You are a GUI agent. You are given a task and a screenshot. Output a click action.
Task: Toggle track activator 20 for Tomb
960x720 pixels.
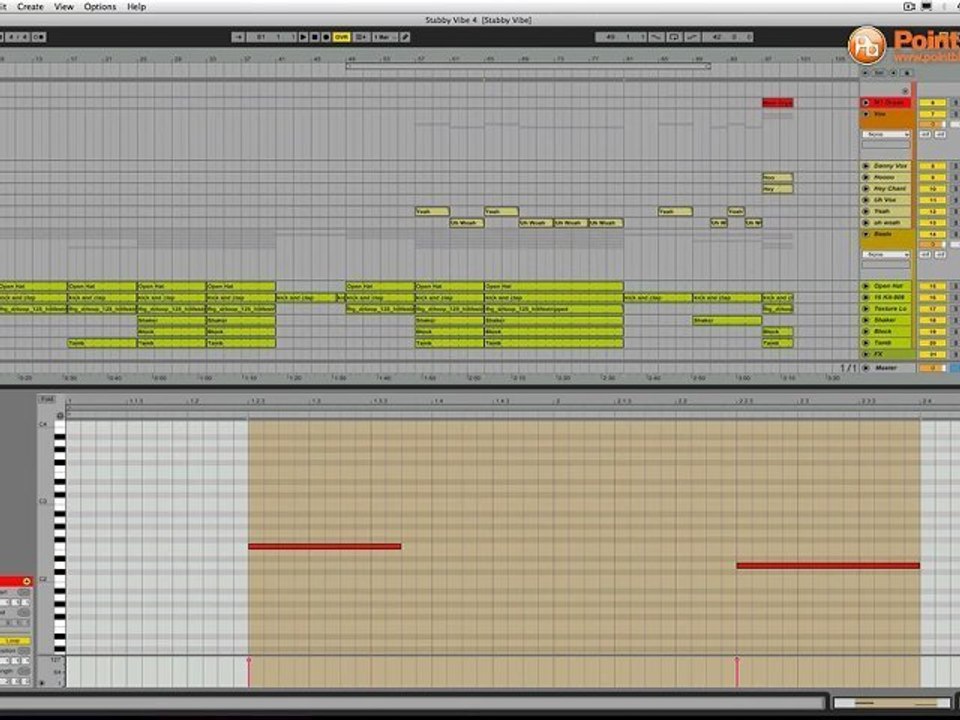[x=932, y=343]
